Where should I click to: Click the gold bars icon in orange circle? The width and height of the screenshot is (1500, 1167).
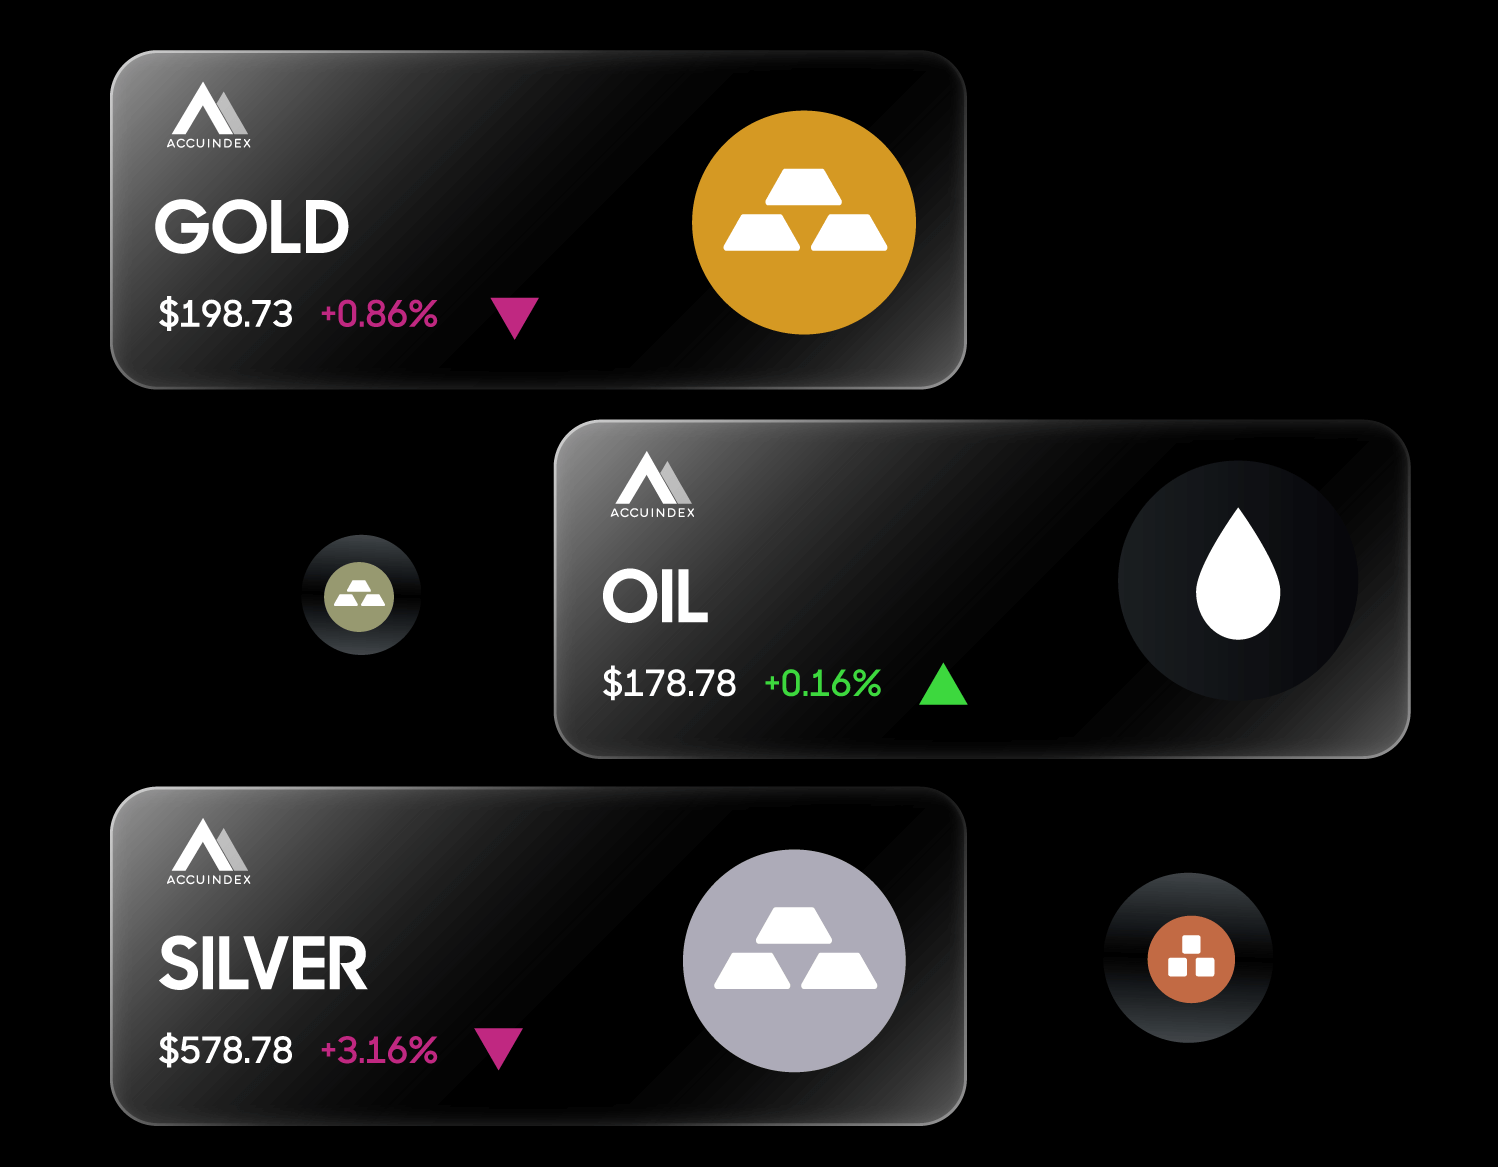coord(804,222)
